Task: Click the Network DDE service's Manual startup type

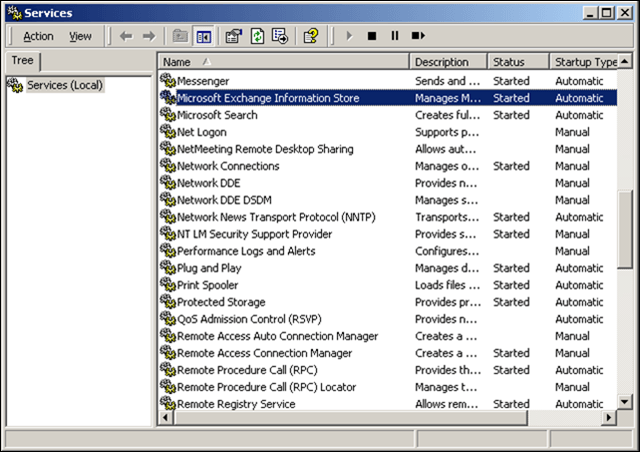Action: [x=572, y=183]
